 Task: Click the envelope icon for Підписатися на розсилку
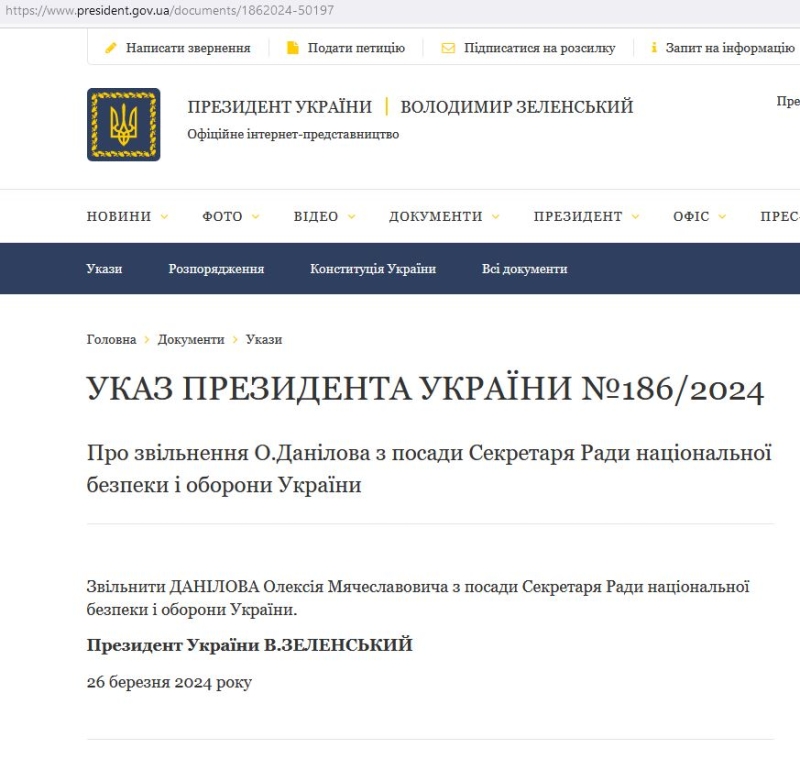(448, 48)
